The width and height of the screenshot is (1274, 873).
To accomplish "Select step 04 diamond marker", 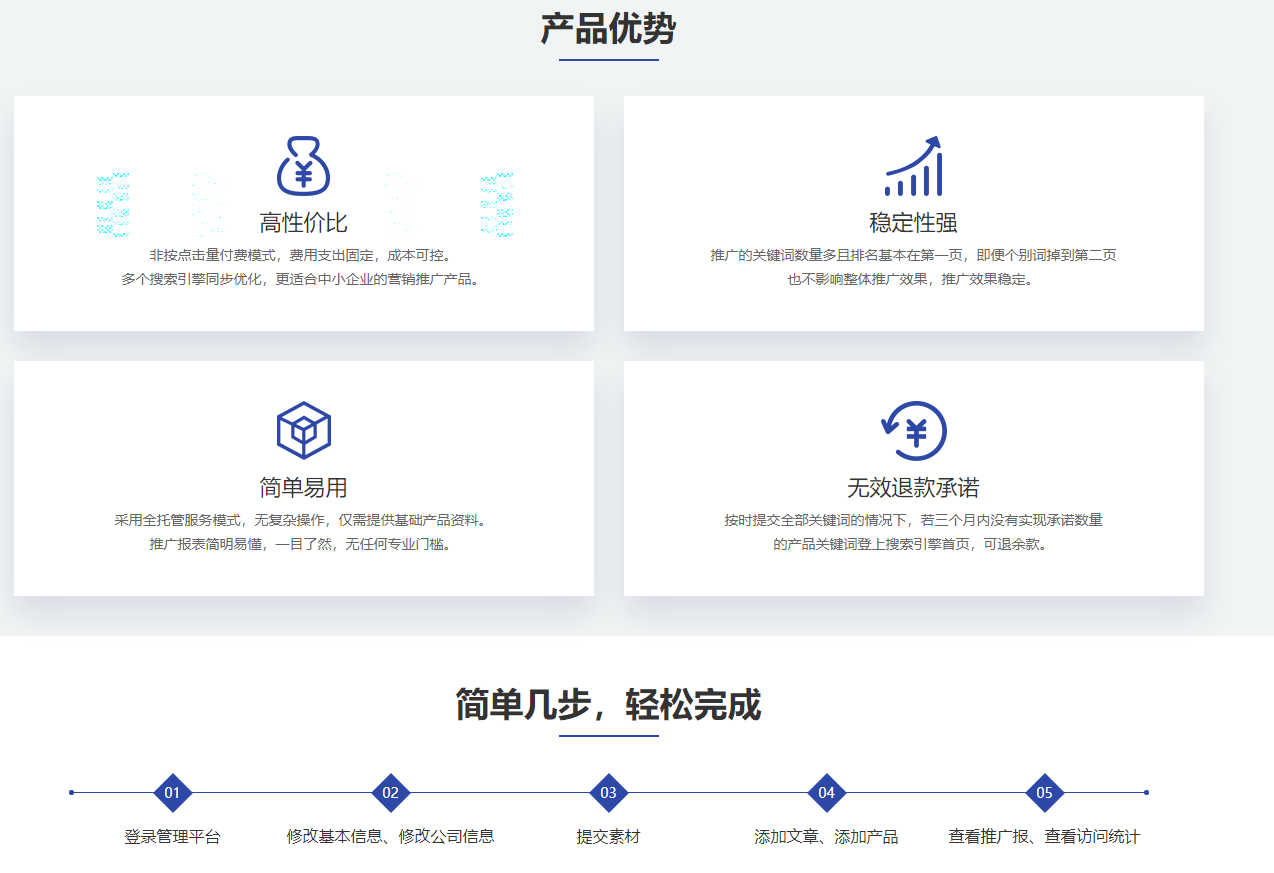I will 826,793.
